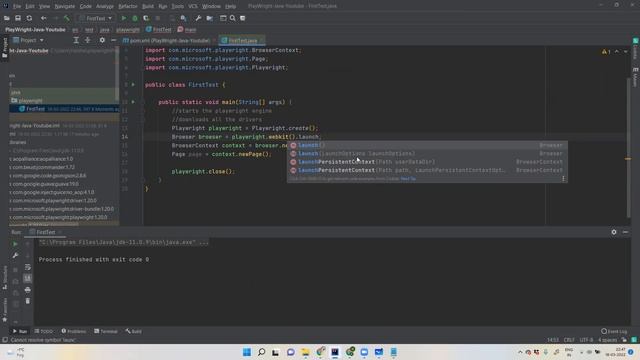Open Run panel settings gear
The width and height of the screenshot is (640, 360).
coord(614,232)
